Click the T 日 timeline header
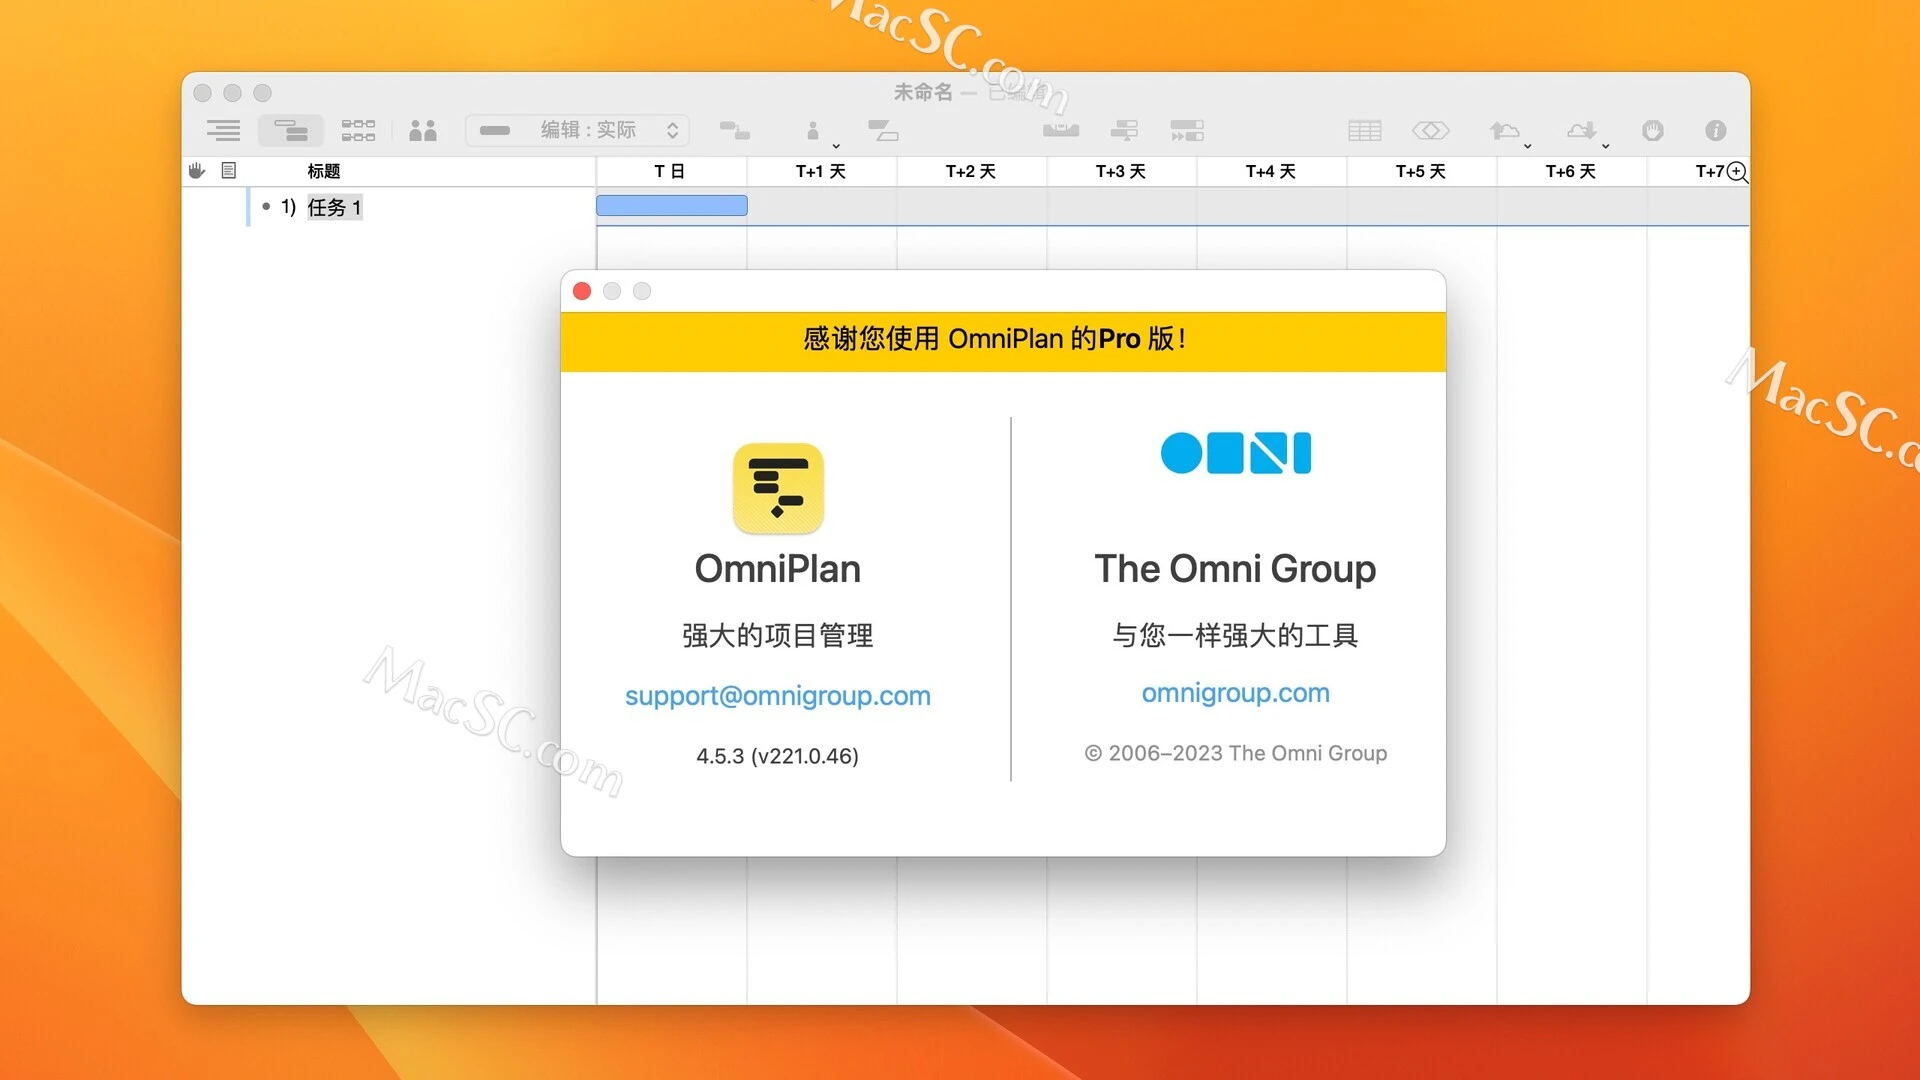 [x=671, y=171]
